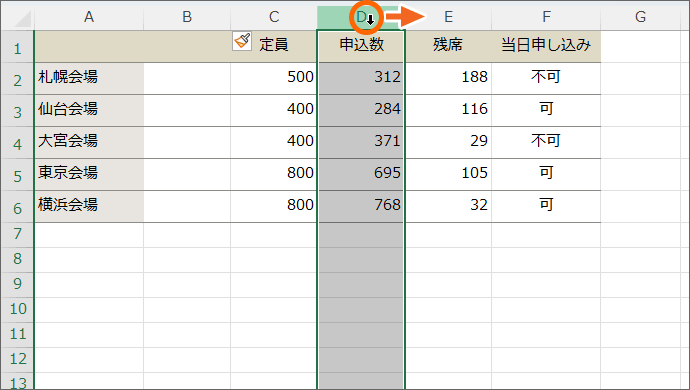Click the applications cell showing 284
Screen dimensions: 690x390
tap(361, 111)
